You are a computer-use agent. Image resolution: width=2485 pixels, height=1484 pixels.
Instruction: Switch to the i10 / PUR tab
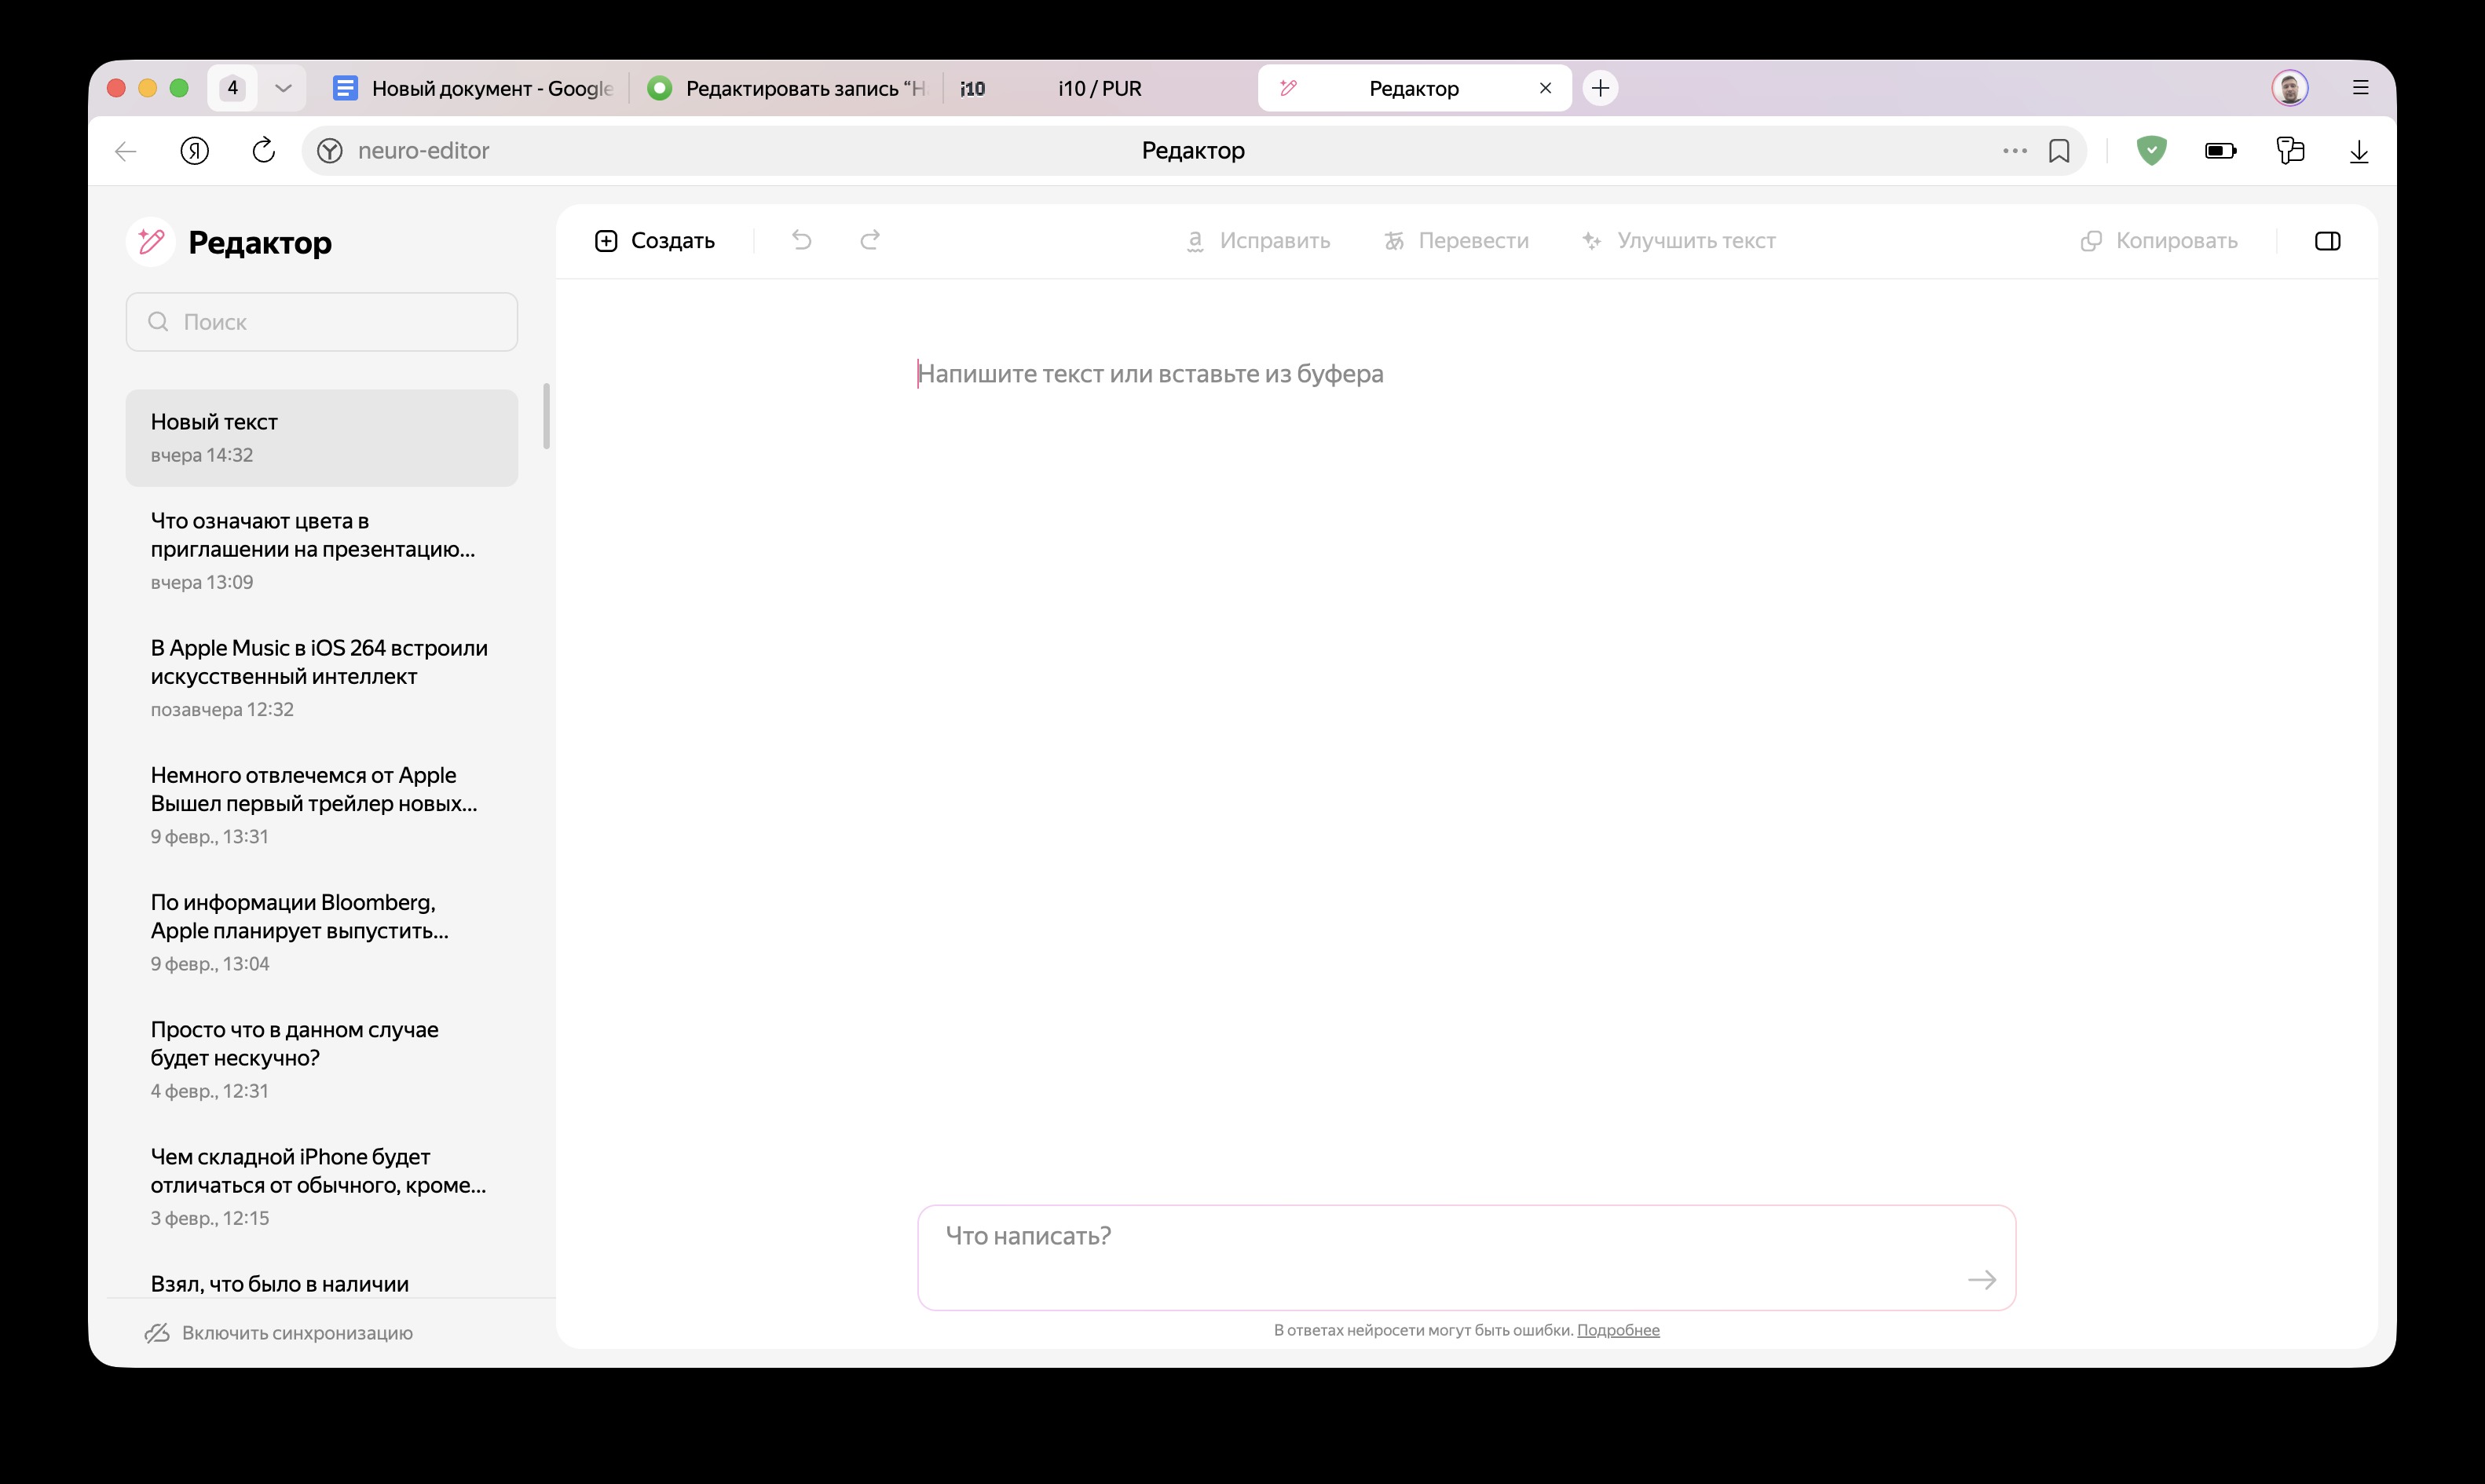(x=1100, y=88)
